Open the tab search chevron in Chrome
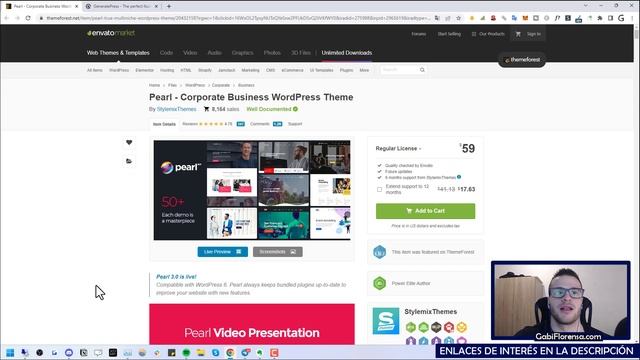Image resolution: width=640 pixels, height=360 pixels. [586, 6]
